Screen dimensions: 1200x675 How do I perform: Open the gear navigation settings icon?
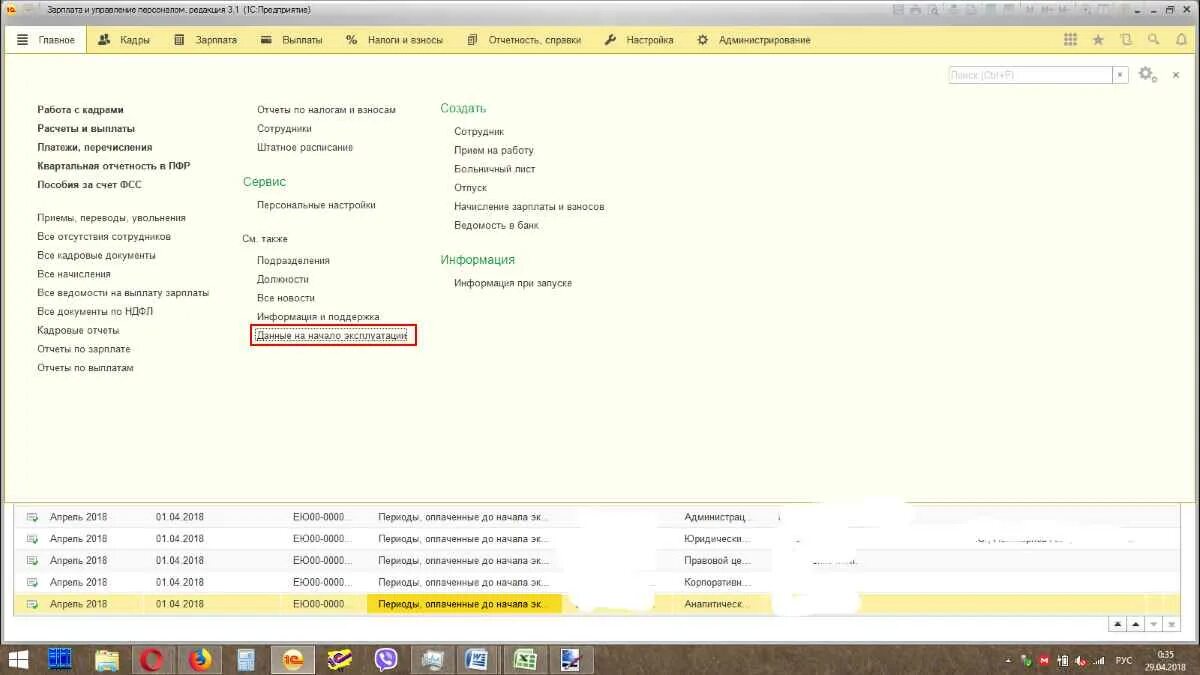click(1147, 75)
